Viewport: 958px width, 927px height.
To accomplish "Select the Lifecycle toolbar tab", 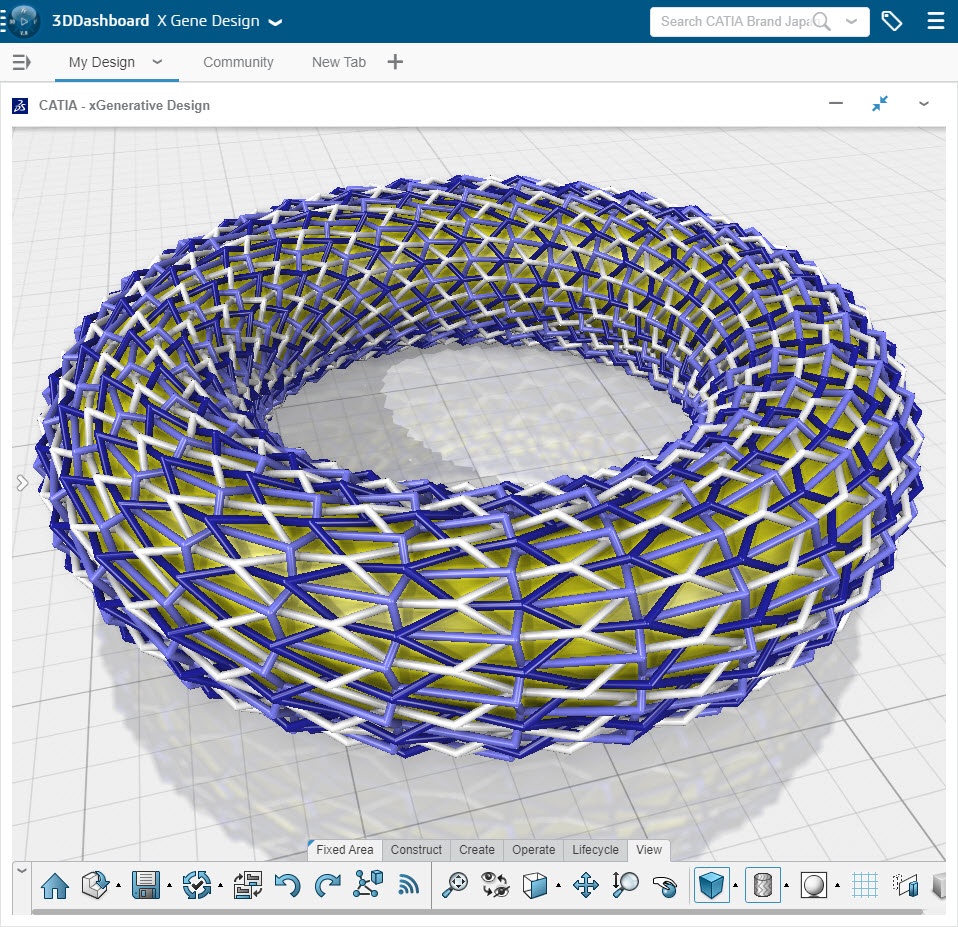I will click(x=595, y=849).
